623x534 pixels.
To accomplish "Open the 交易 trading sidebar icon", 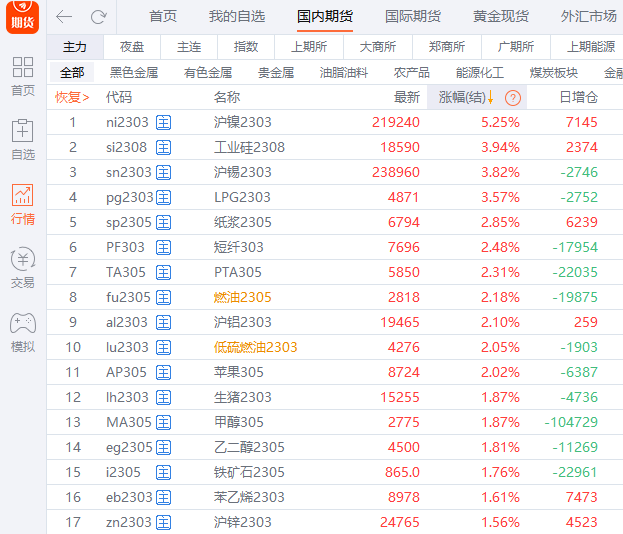I will coord(22,269).
